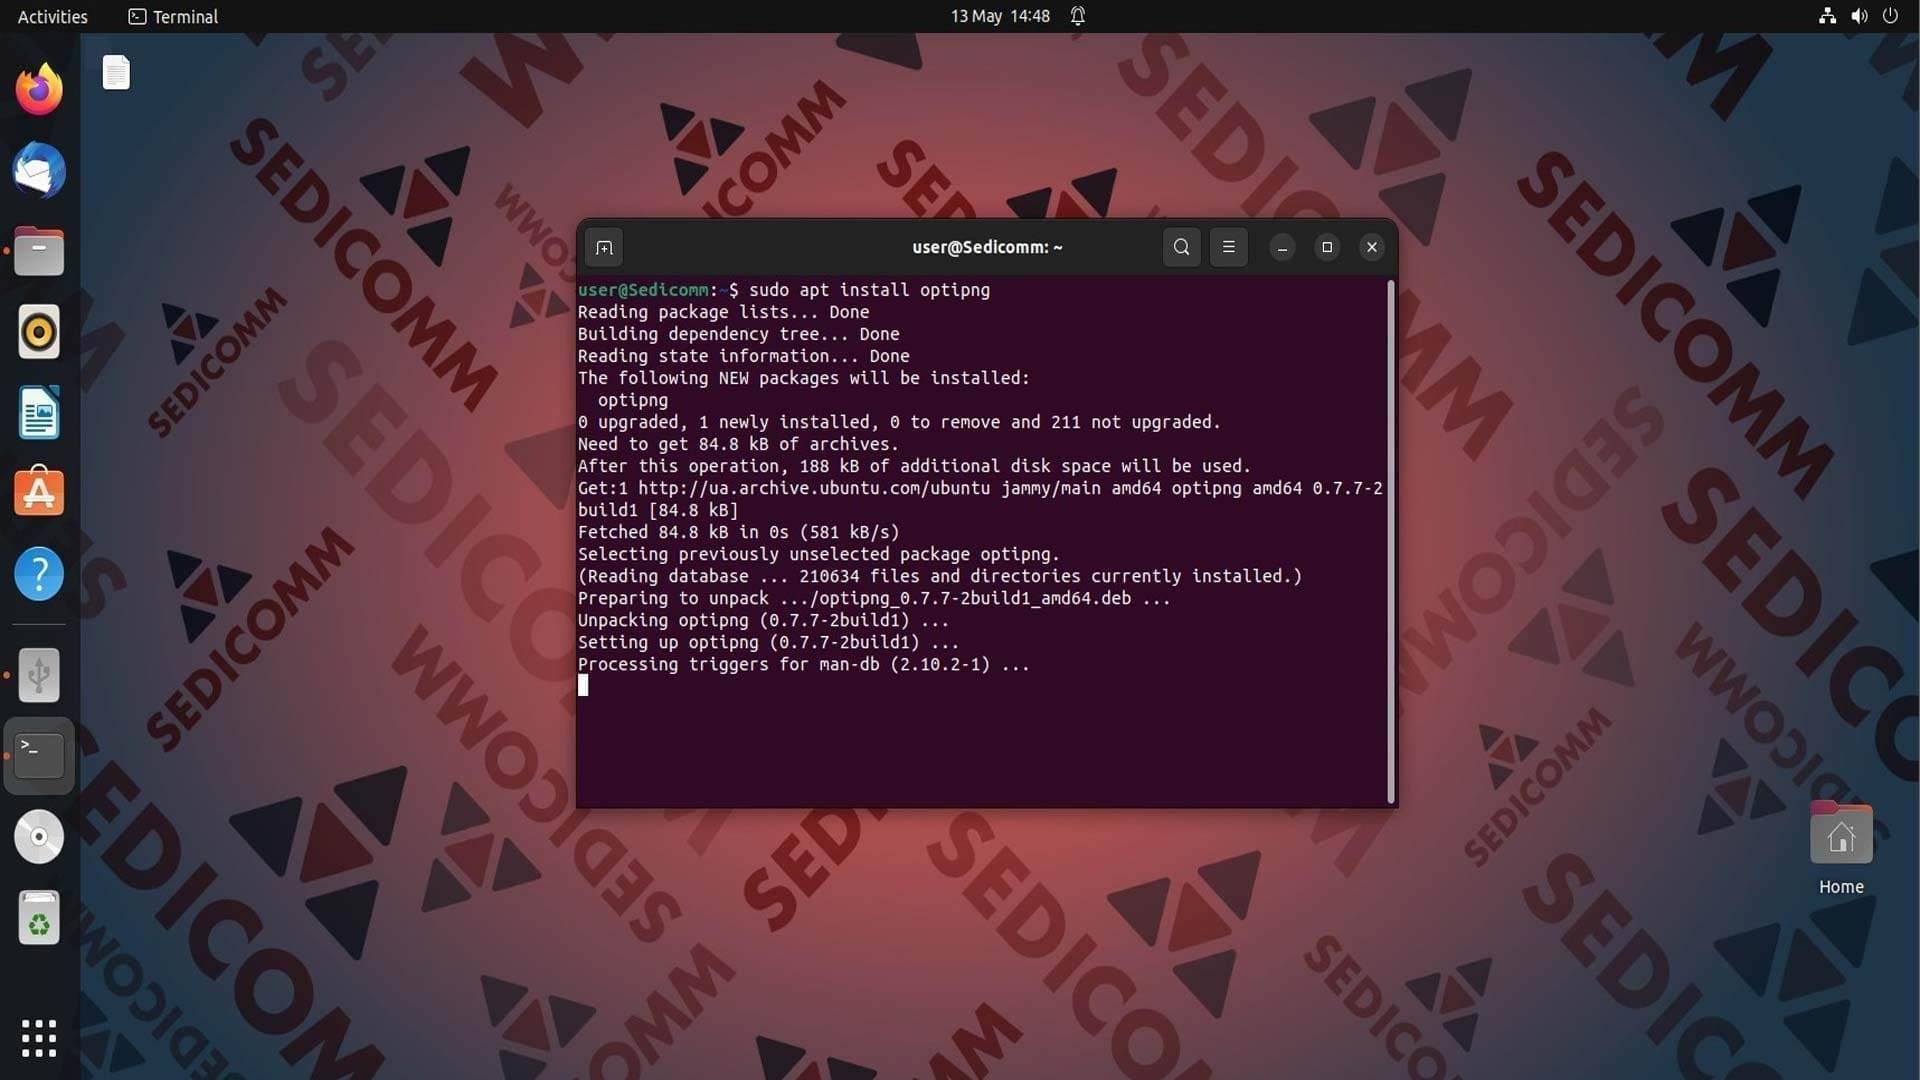This screenshot has width=1920, height=1080.
Task: Click the terminal vertical scrollbar
Action: pyautogui.click(x=1390, y=541)
